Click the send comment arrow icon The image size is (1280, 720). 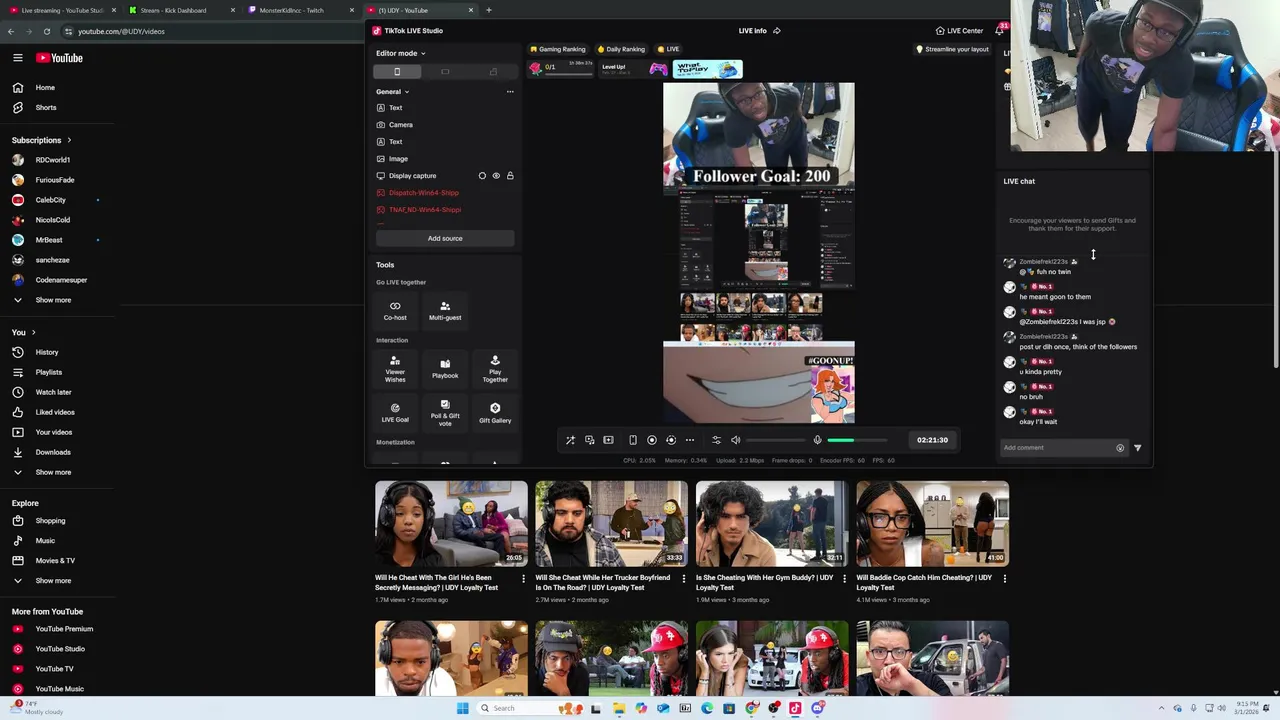[x=1137, y=448]
